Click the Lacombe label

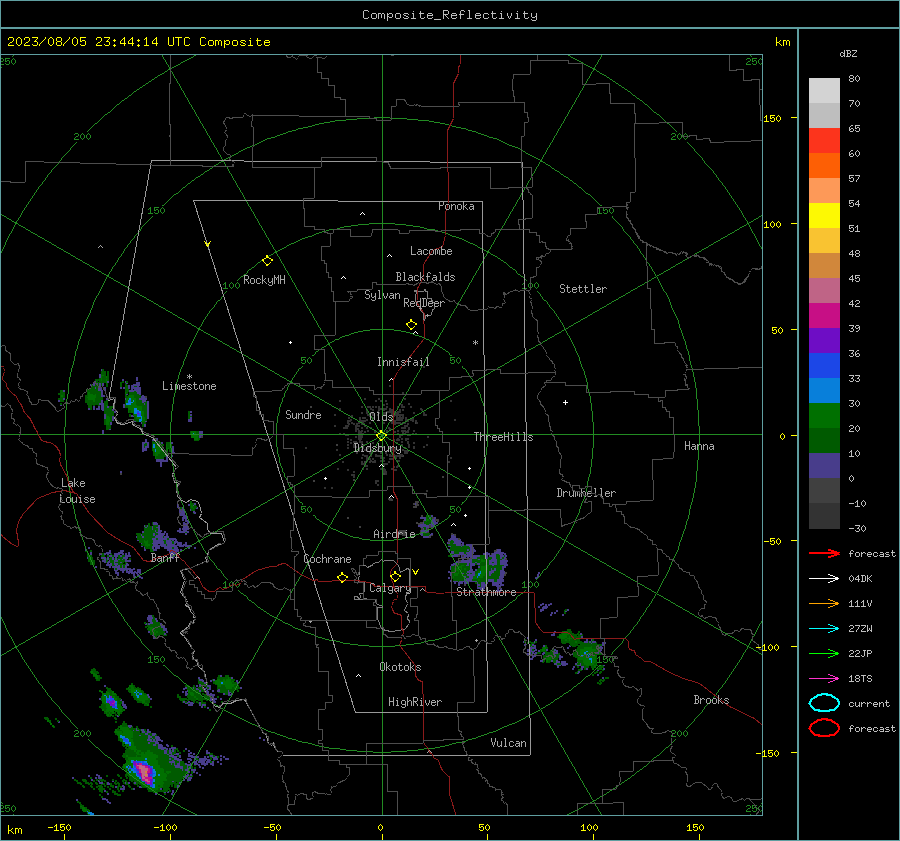431,251
